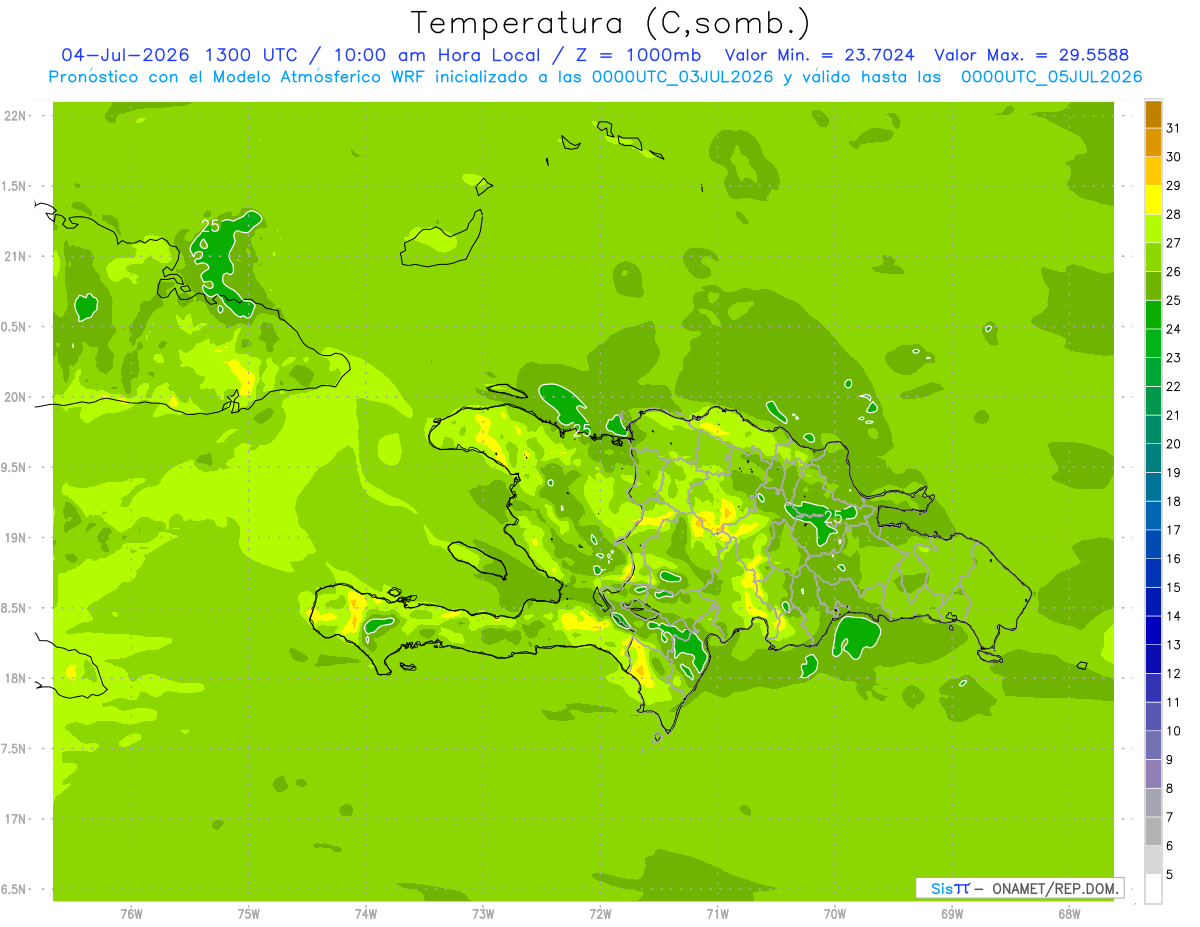Click the "73W" longitude axis label

483,914
